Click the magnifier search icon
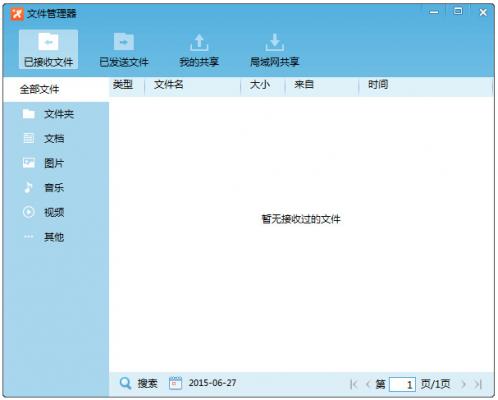Screen dimensions: 498x400 point(125,383)
